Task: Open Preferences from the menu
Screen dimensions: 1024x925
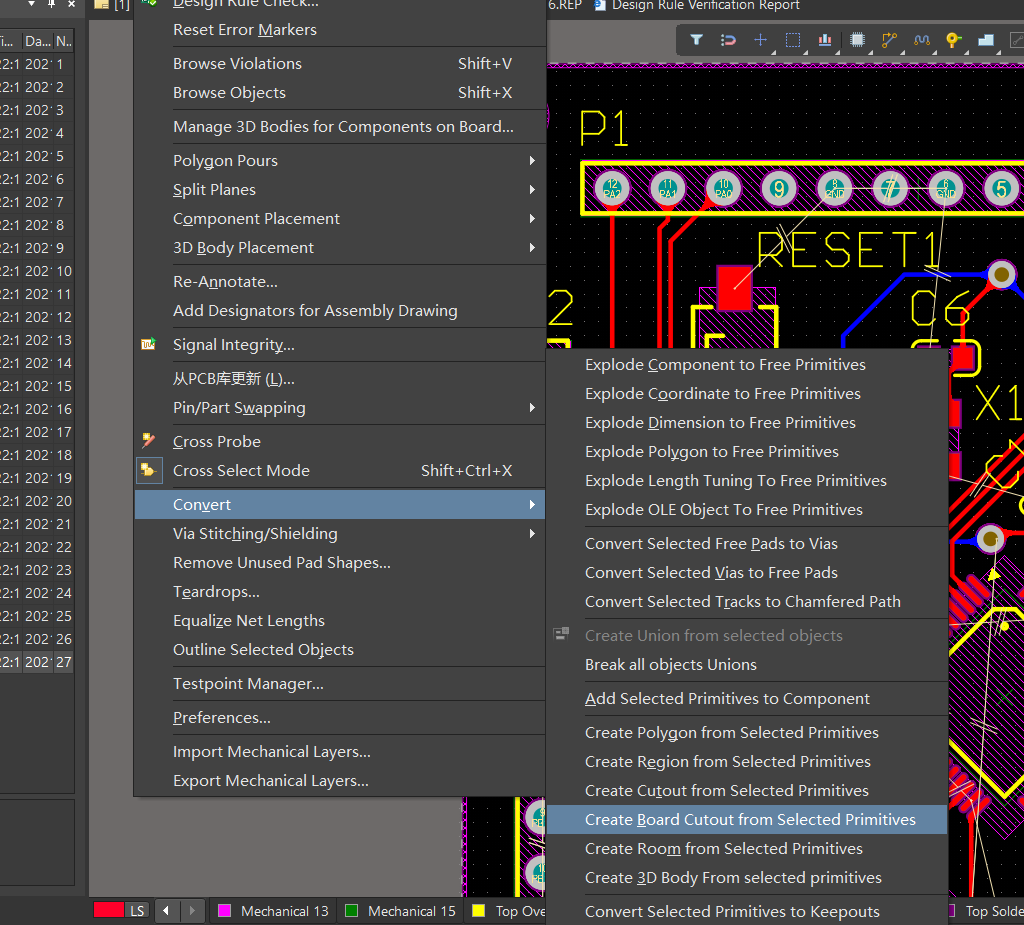Action: pyautogui.click(x=221, y=718)
